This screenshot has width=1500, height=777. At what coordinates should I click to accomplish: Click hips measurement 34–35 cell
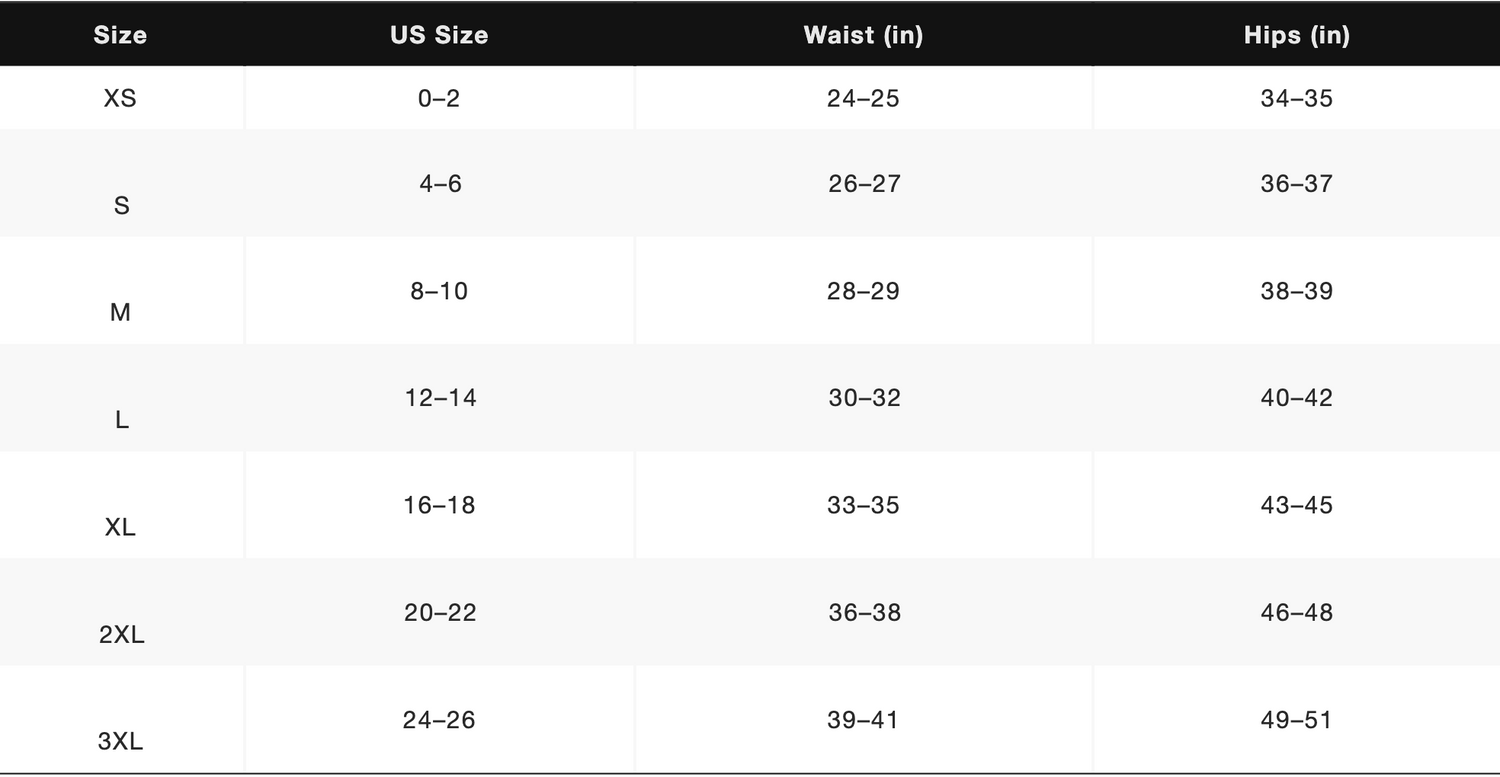tap(1296, 98)
